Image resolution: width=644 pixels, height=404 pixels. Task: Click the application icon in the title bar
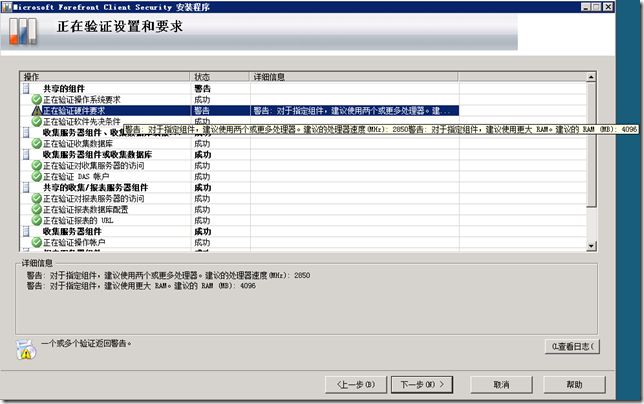click(x=6, y=7)
